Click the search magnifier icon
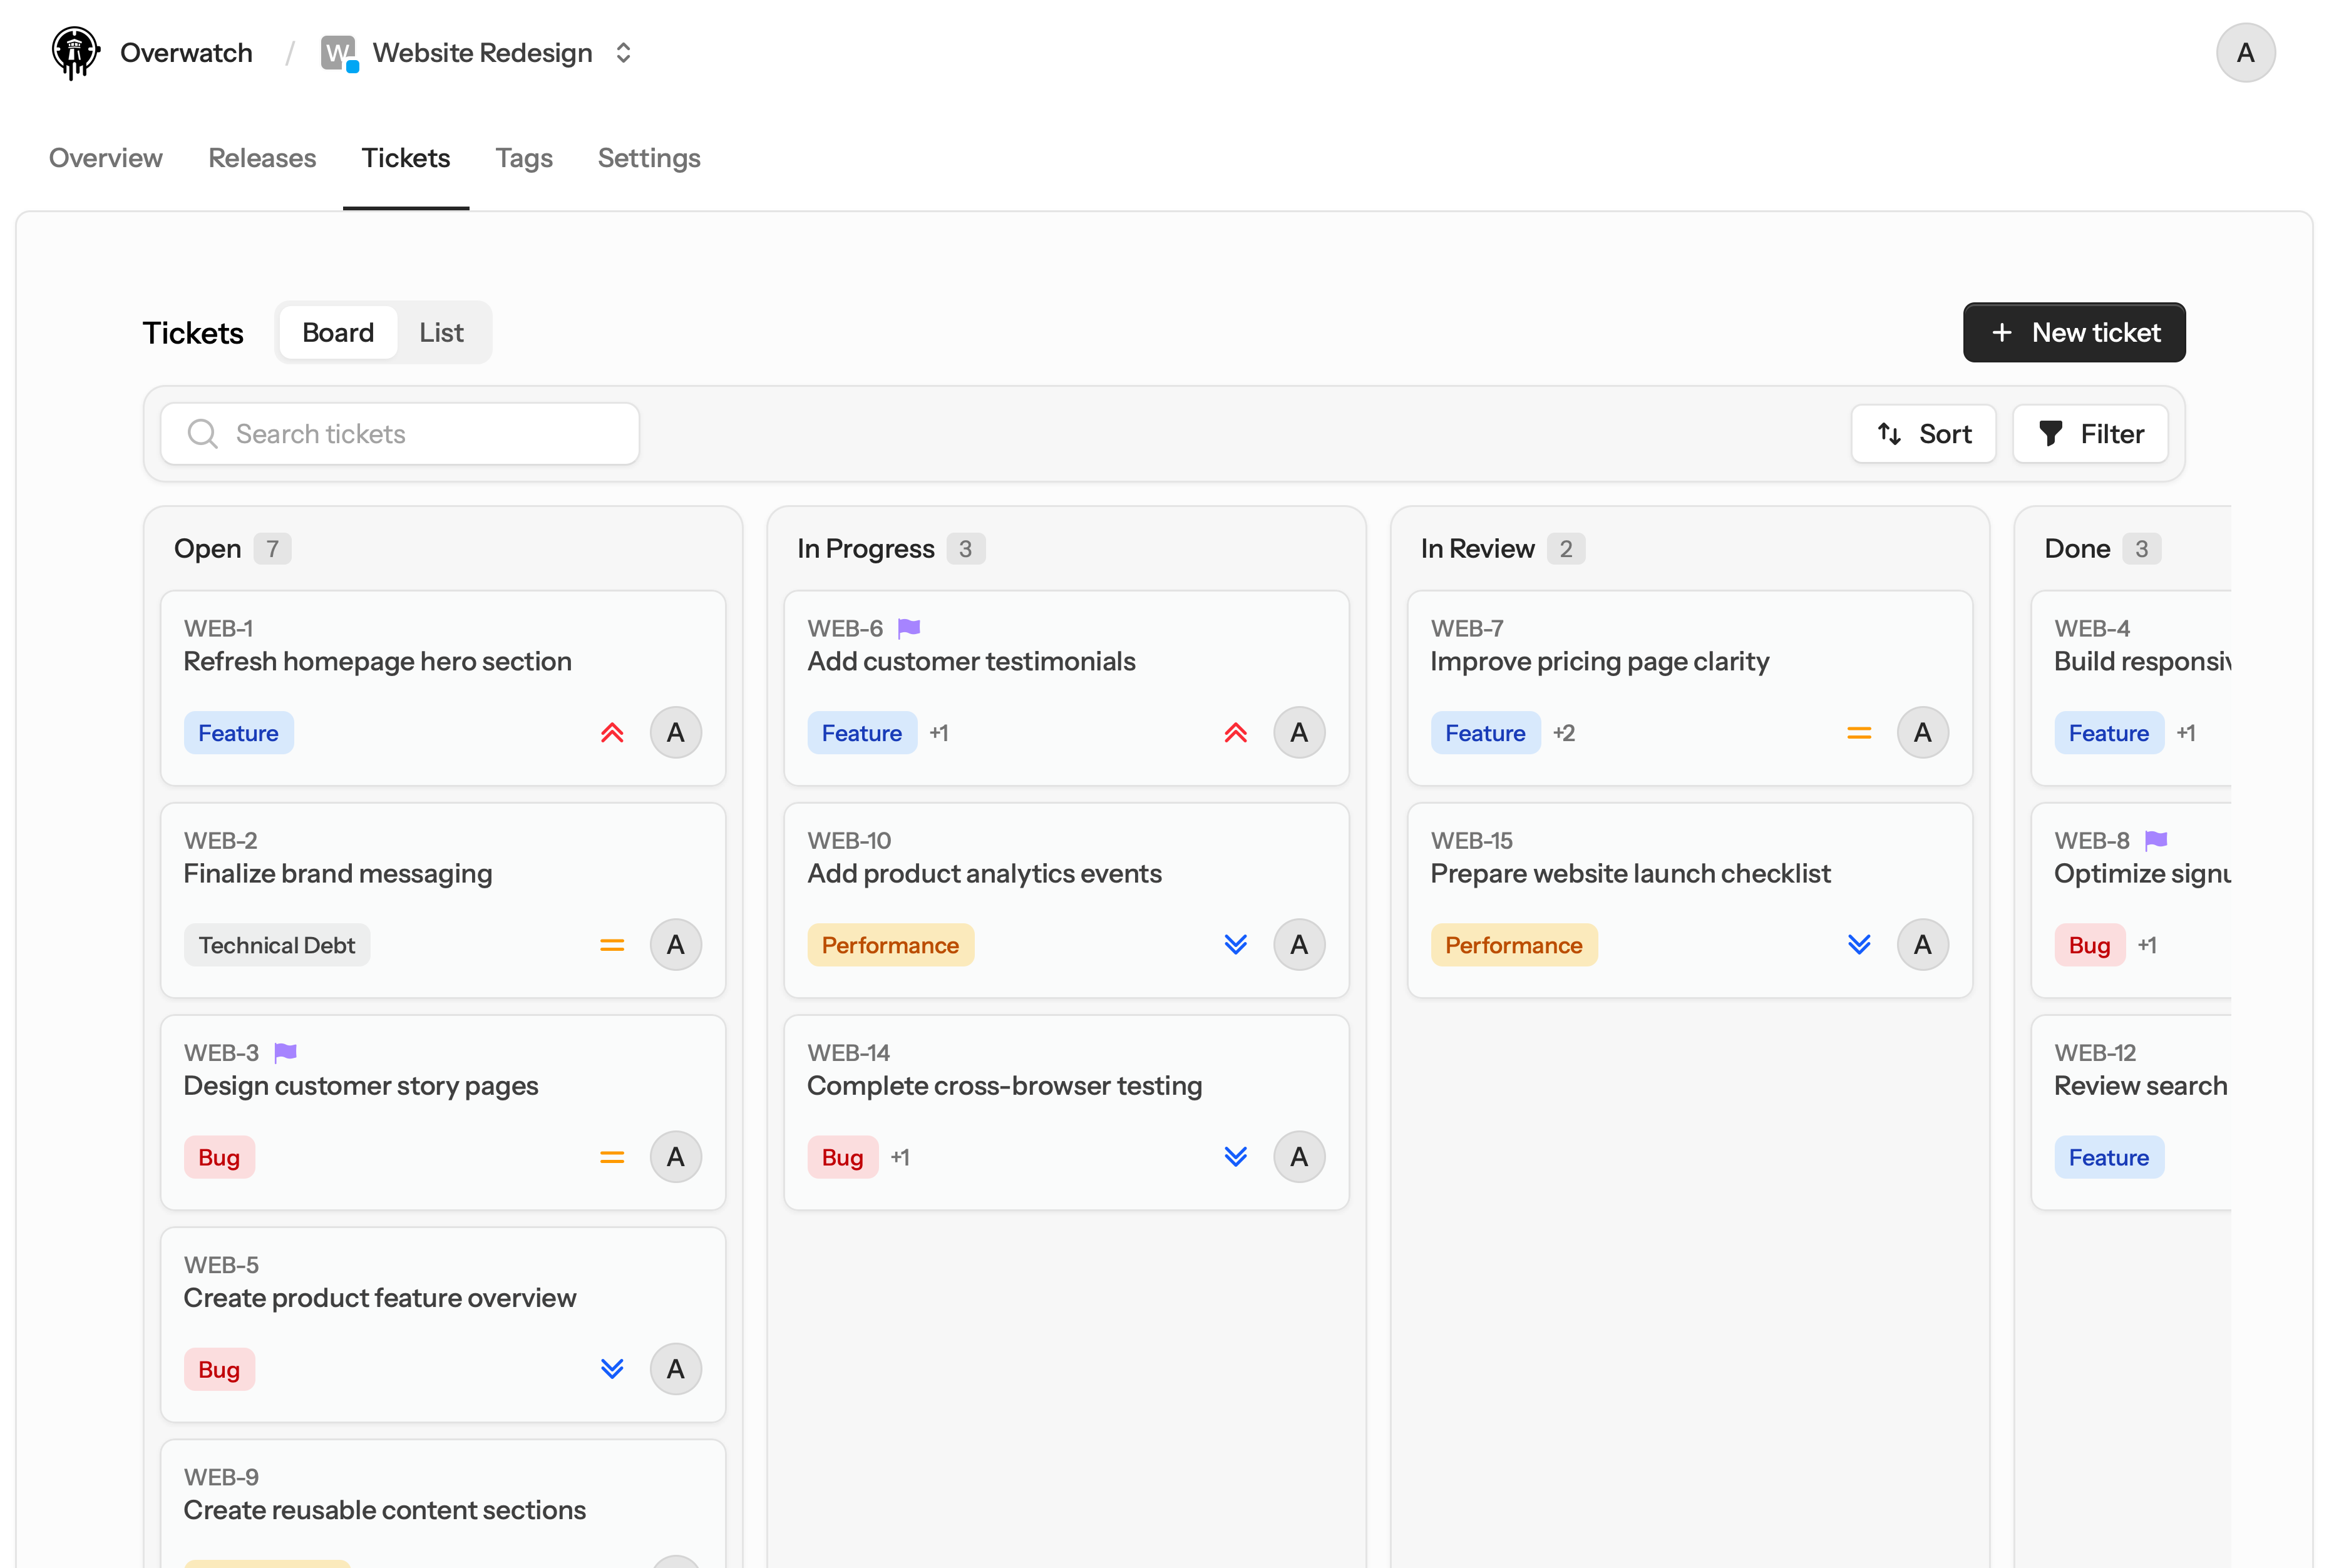 pyautogui.click(x=203, y=434)
